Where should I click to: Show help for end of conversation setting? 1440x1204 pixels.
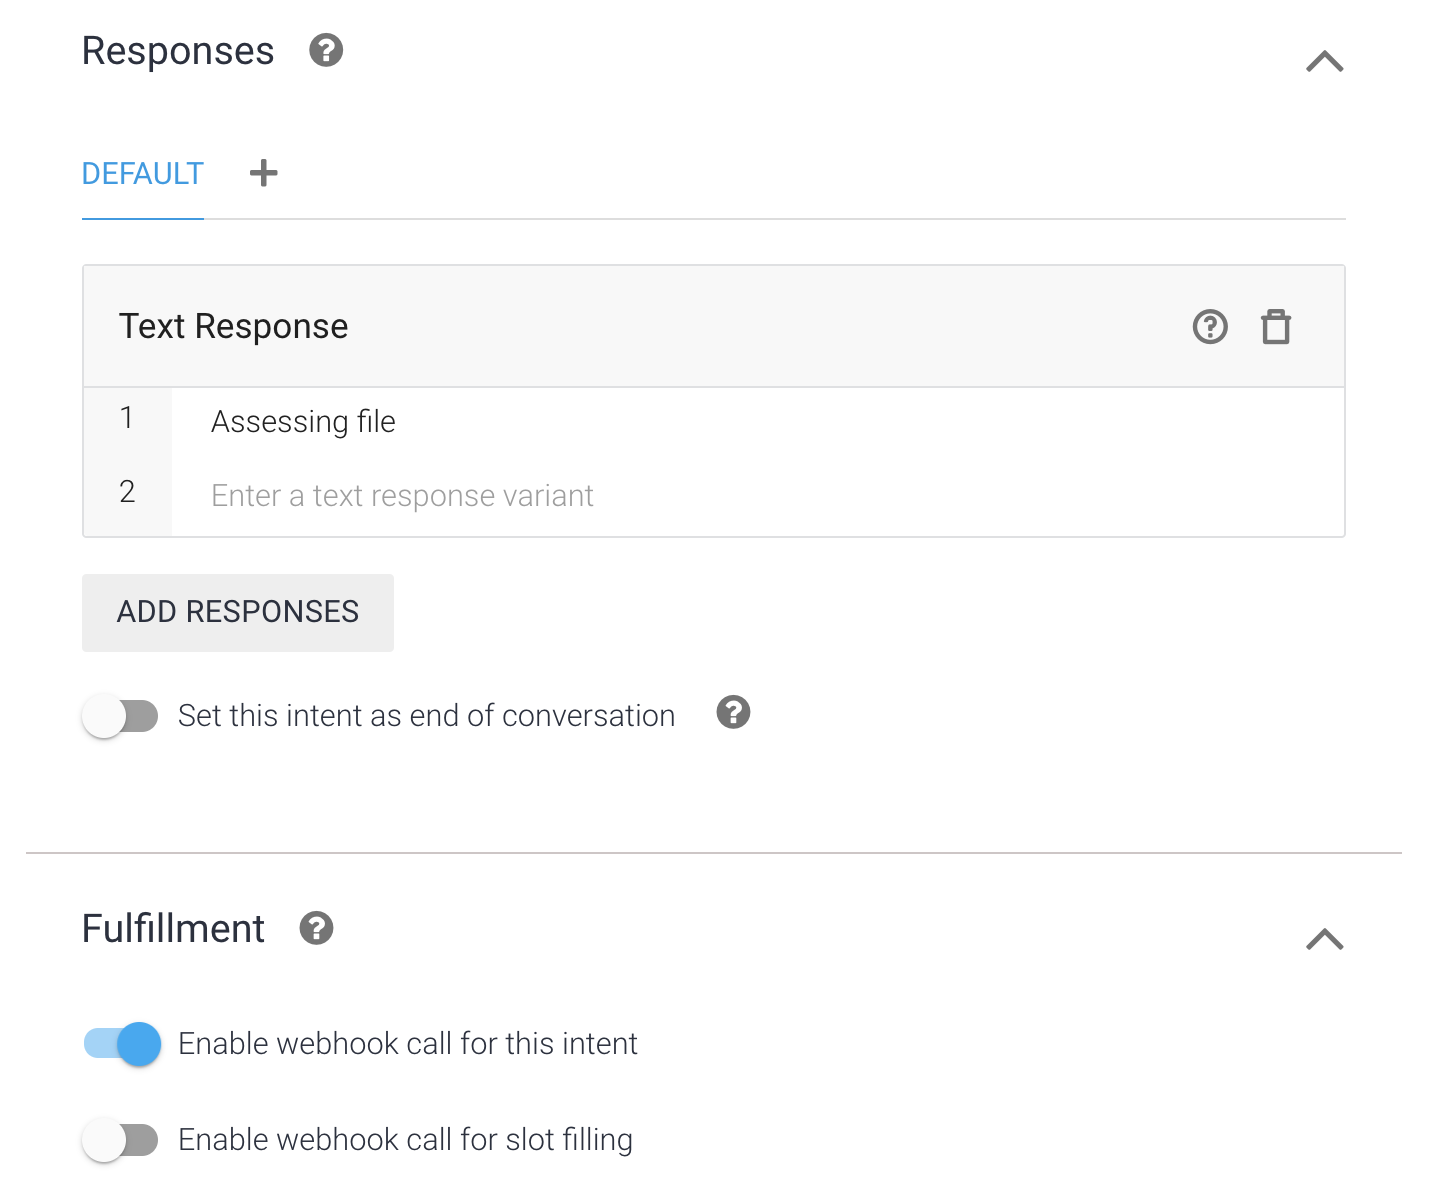point(733,713)
